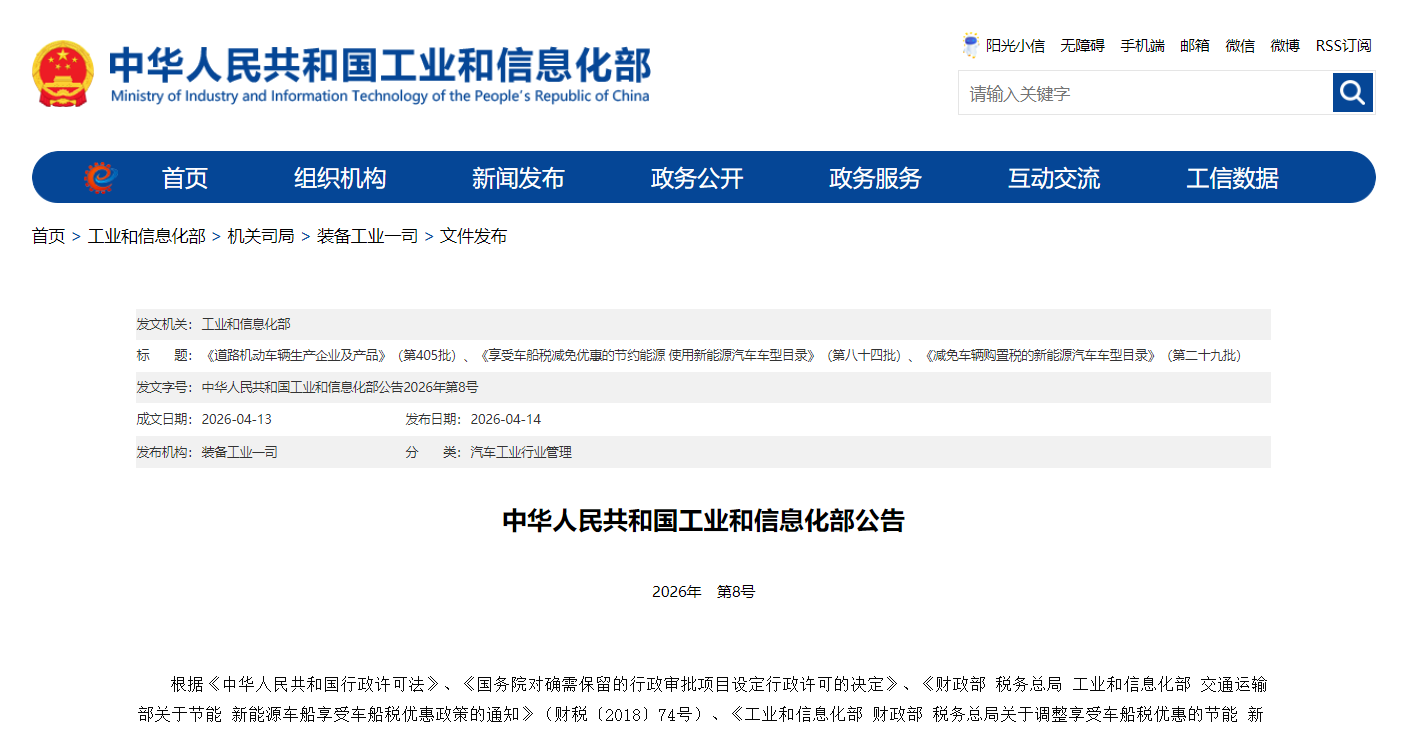This screenshot has height=730, width=1402.
Task: Select 新闻发布 in the navigation bar
Action: point(518,178)
